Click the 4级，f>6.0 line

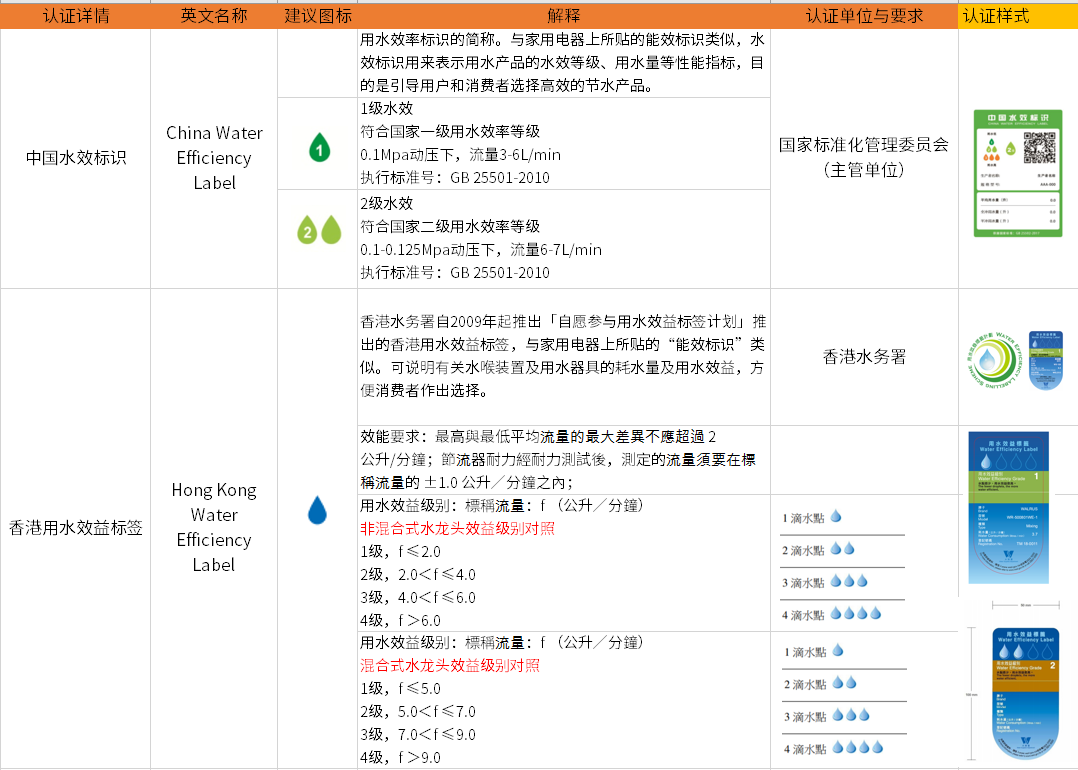tap(400, 621)
